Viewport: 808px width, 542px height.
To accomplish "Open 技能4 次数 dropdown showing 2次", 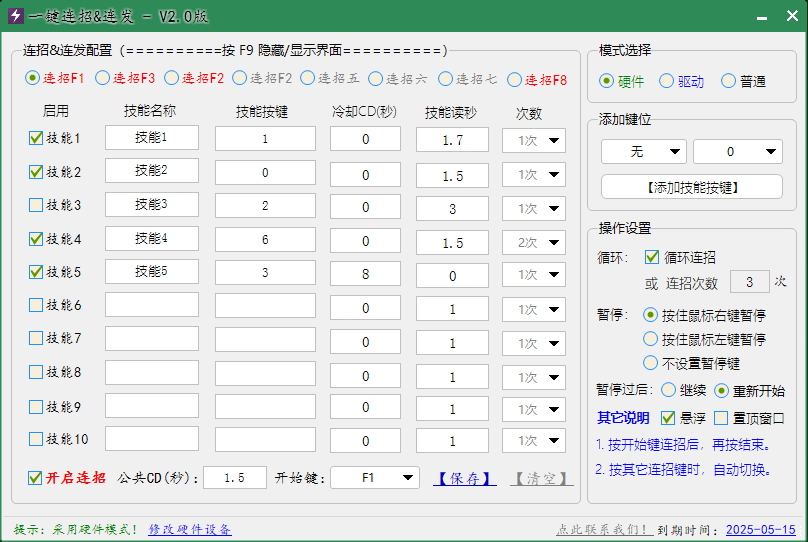I will (534, 242).
